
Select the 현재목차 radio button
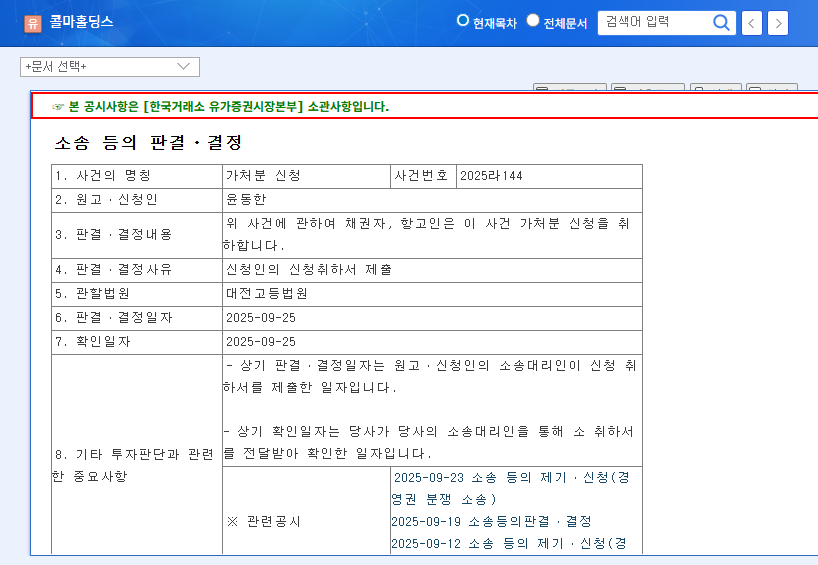click(x=462, y=20)
